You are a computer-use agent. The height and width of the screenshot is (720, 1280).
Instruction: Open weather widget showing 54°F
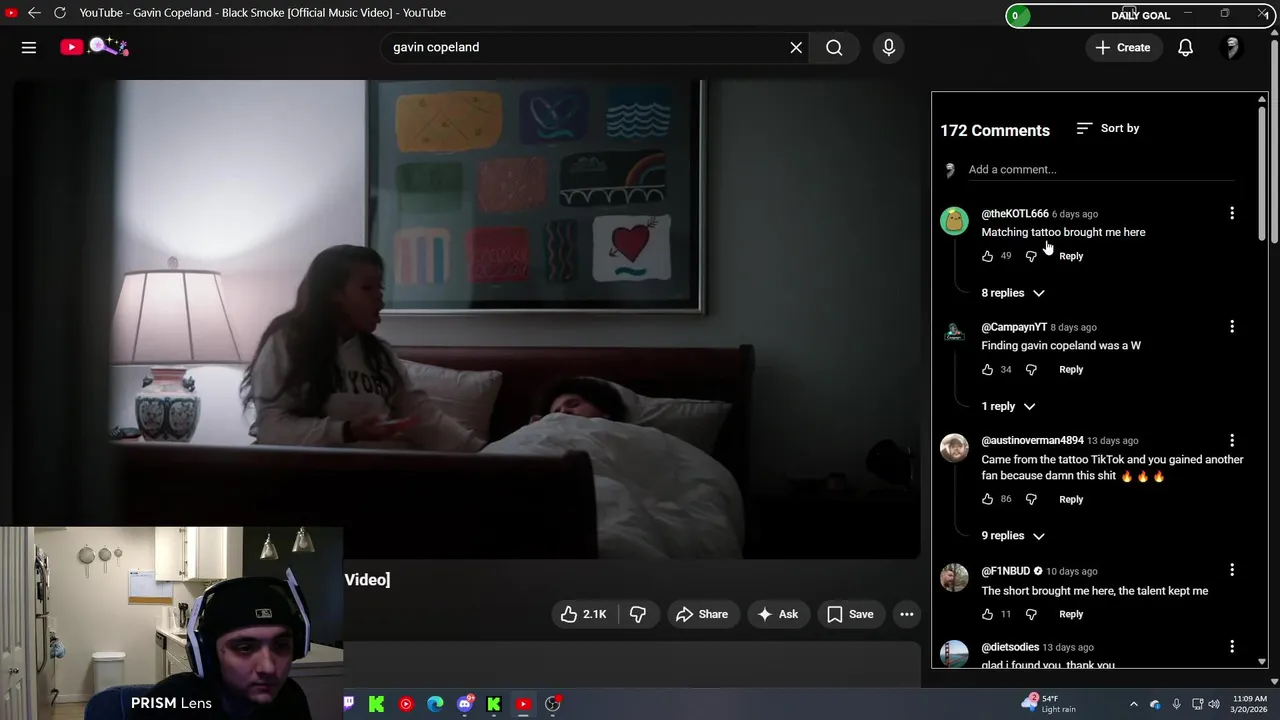(x=1050, y=704)
